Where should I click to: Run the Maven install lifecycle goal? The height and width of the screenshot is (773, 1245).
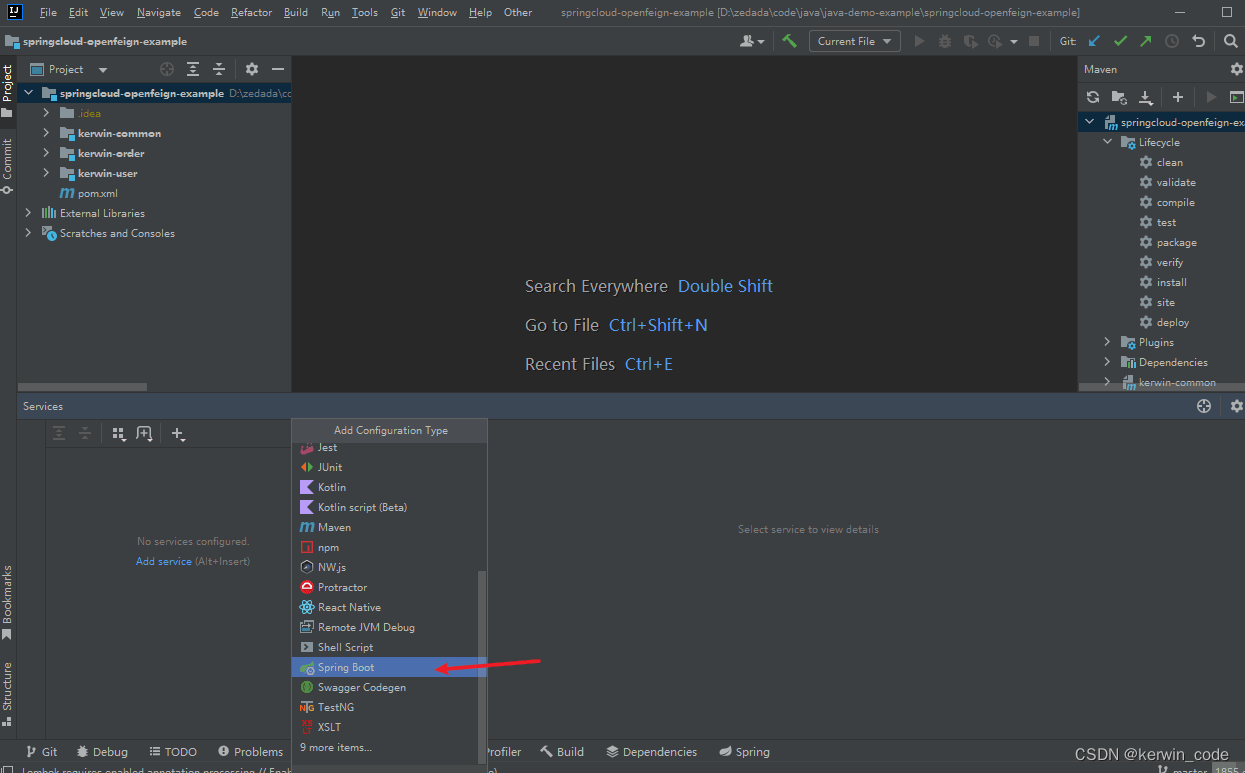click(1170, 281)
